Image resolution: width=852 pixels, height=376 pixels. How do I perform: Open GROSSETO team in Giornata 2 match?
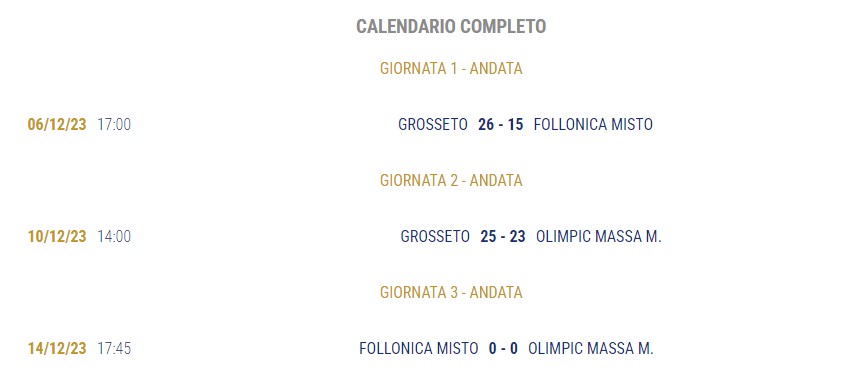pyautogui.click(x=435, y=236)
